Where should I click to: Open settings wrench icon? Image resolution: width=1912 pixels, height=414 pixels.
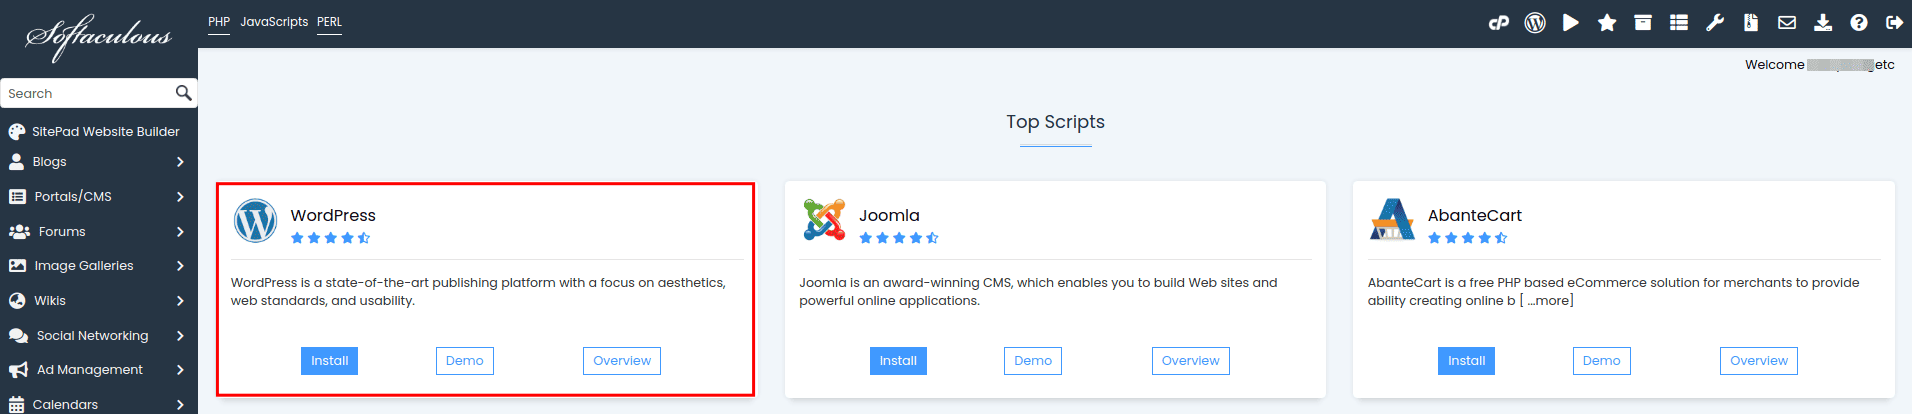pyautogui.click(x=1715, y=22)
